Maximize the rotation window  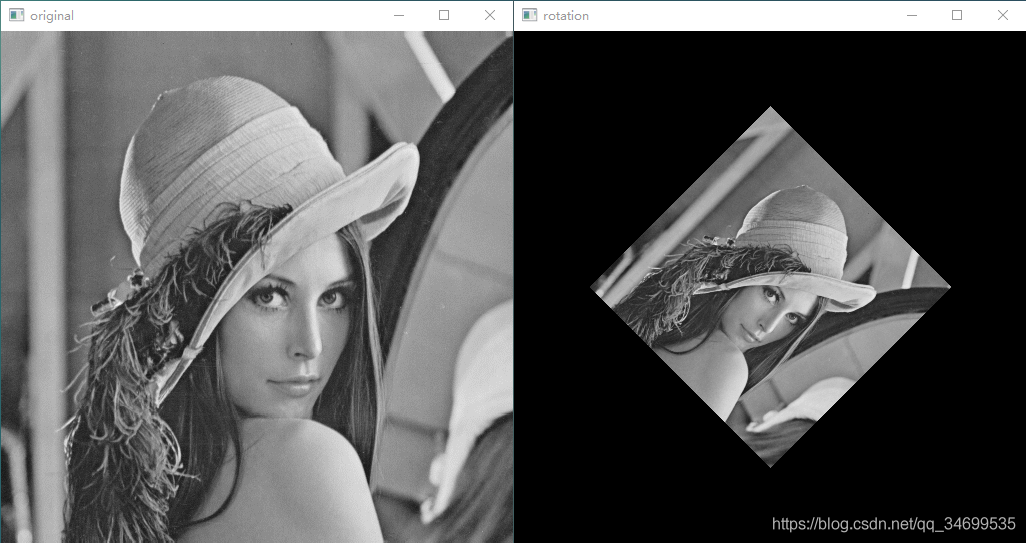point(957,15)
